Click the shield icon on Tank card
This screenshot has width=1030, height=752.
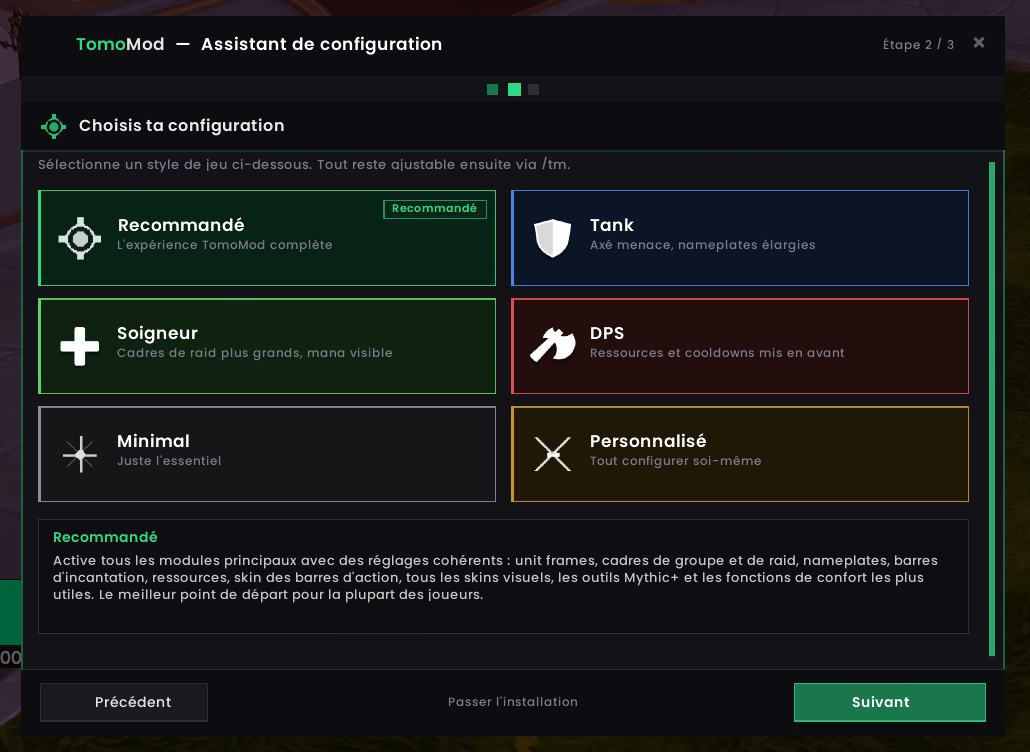(552, 238)
